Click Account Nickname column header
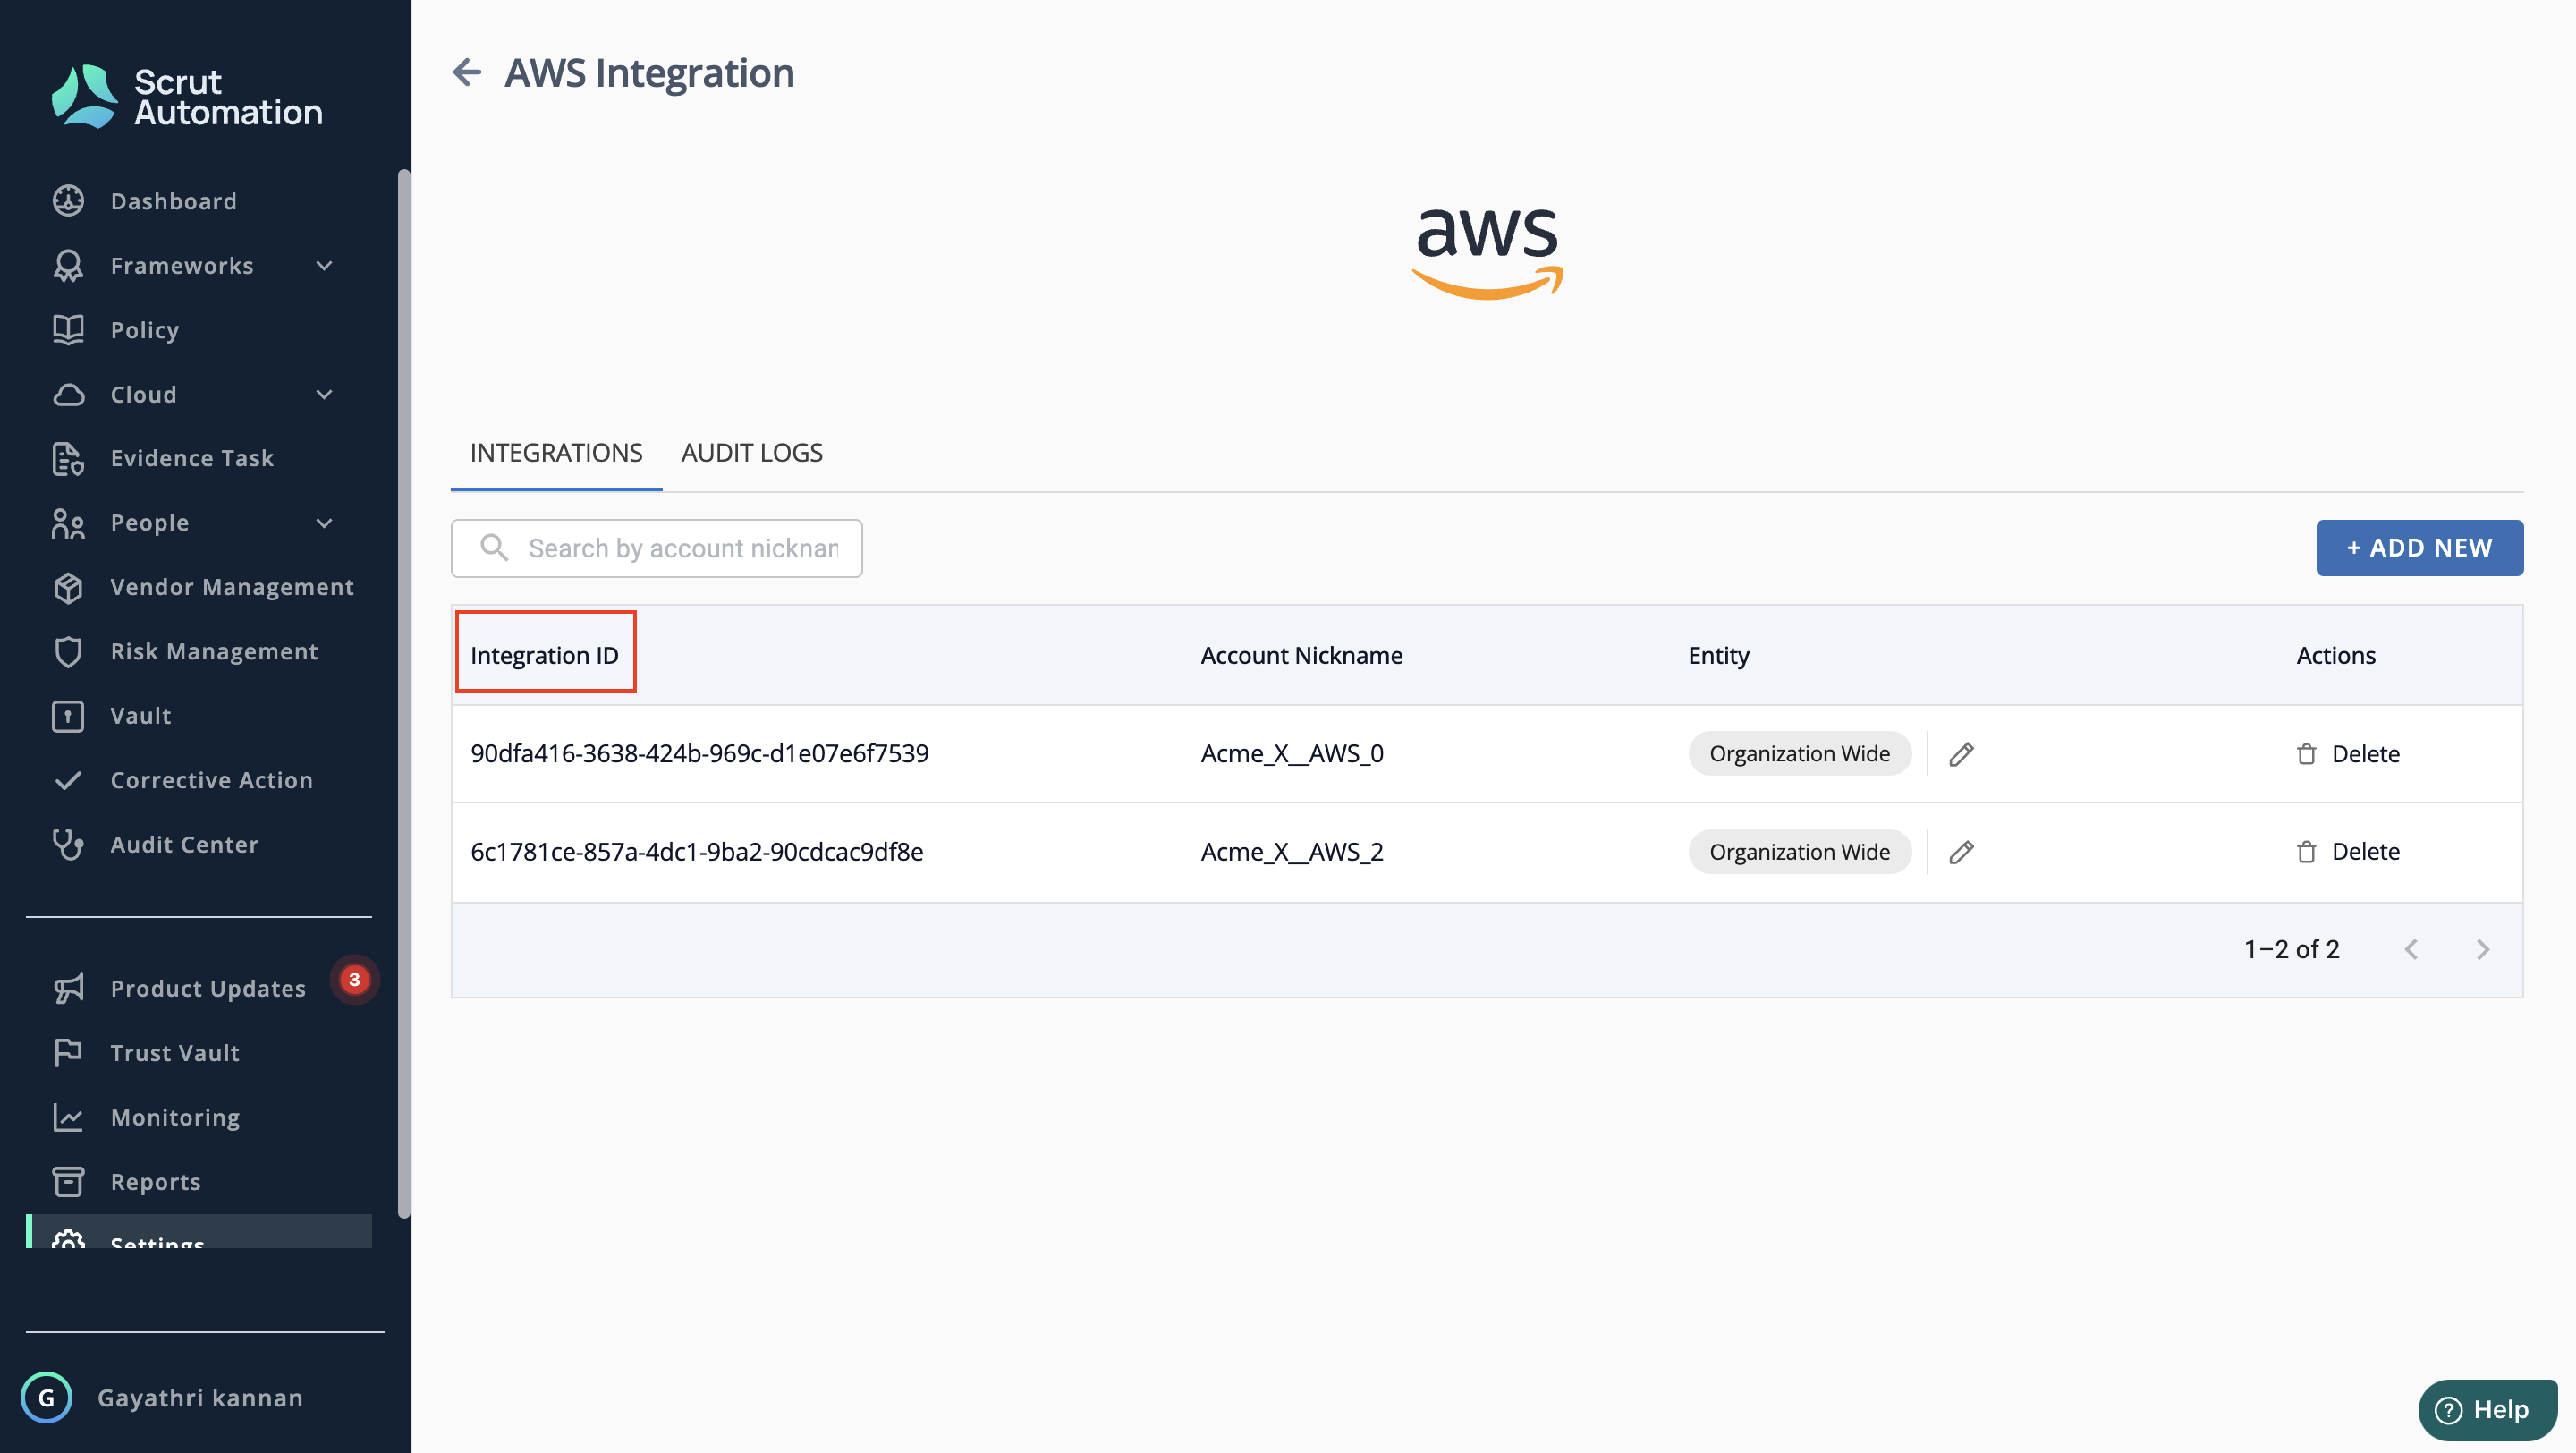Screen dimensions: 2576x1453 tap(1301, 655)
